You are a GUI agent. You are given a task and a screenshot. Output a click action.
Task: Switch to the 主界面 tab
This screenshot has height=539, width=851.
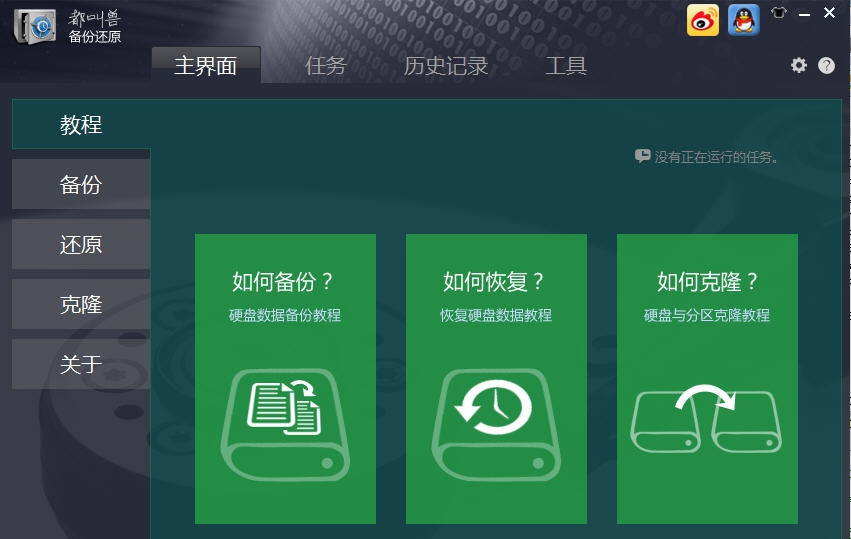pyautogui.click(x=206, y=65)
